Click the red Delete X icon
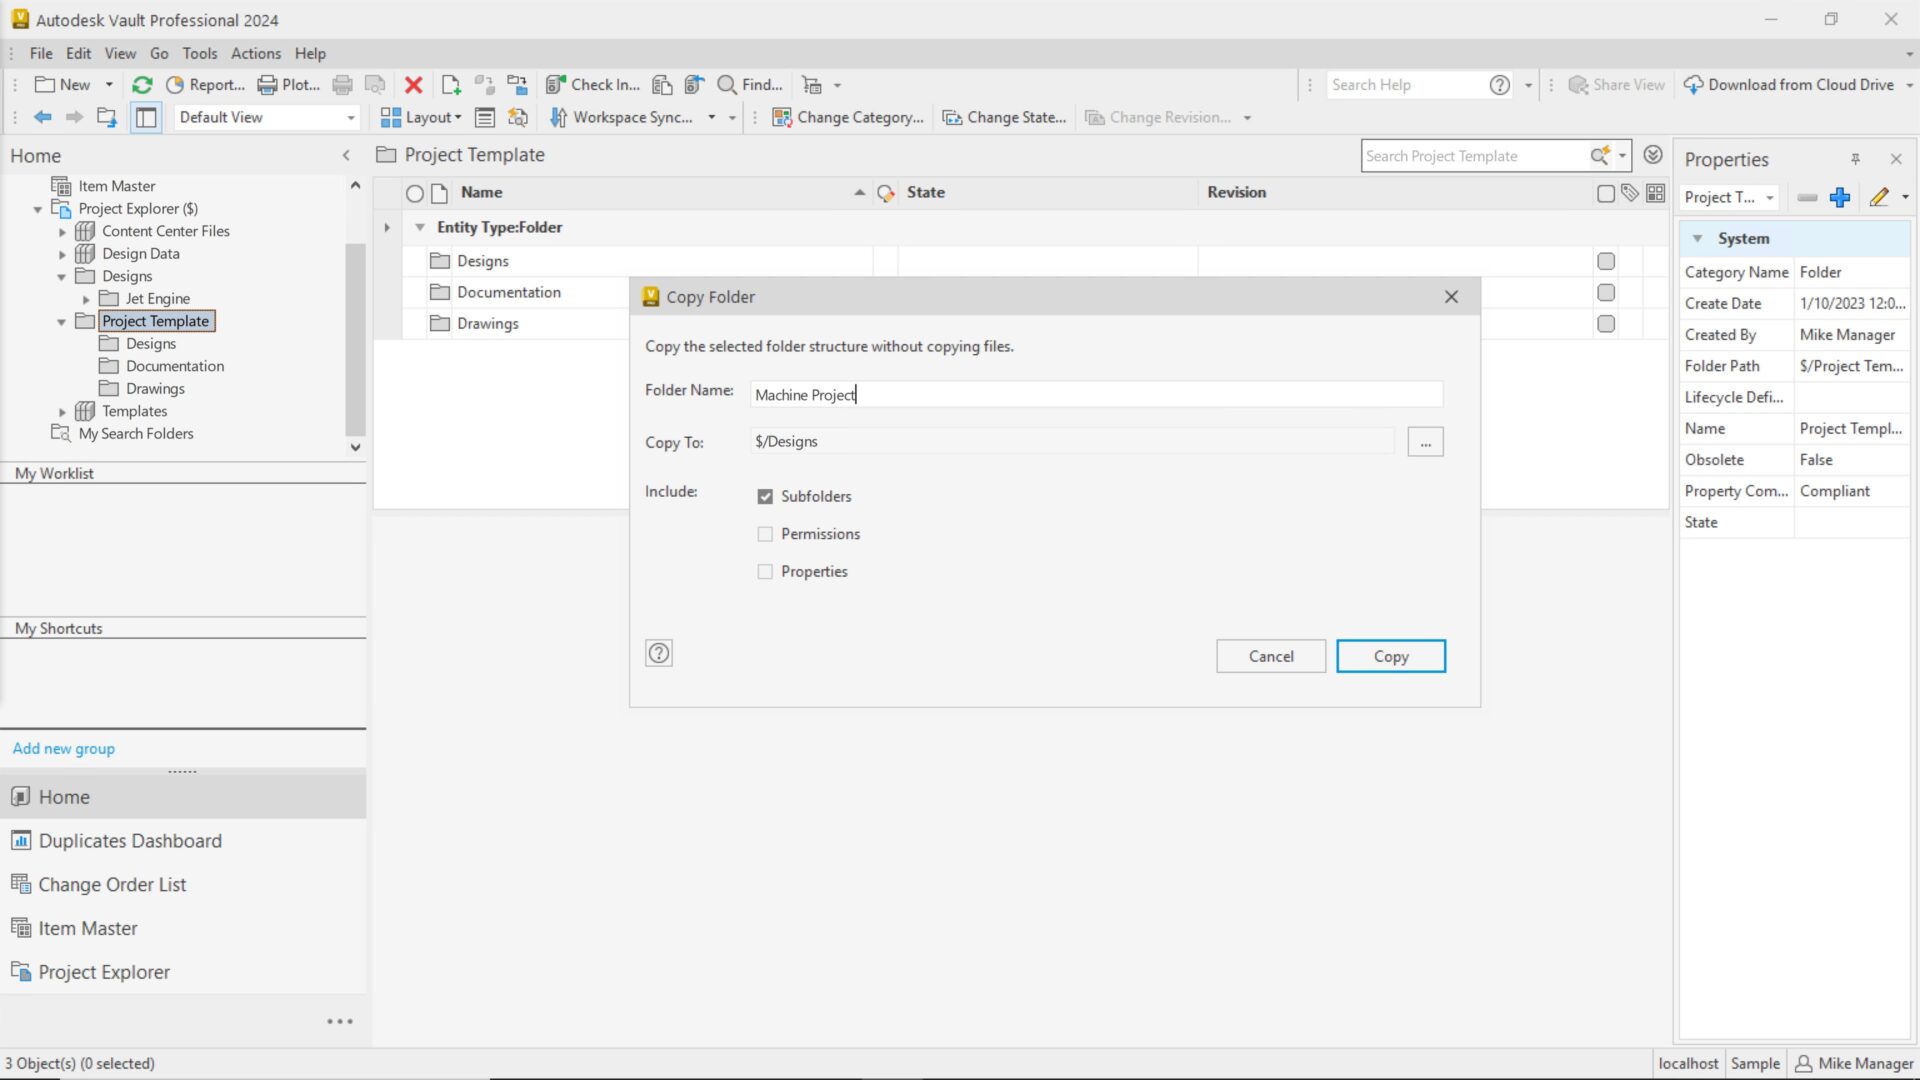Image resolution: width=1920 pixels, height=1080 pixels. (x=413, y=85)
